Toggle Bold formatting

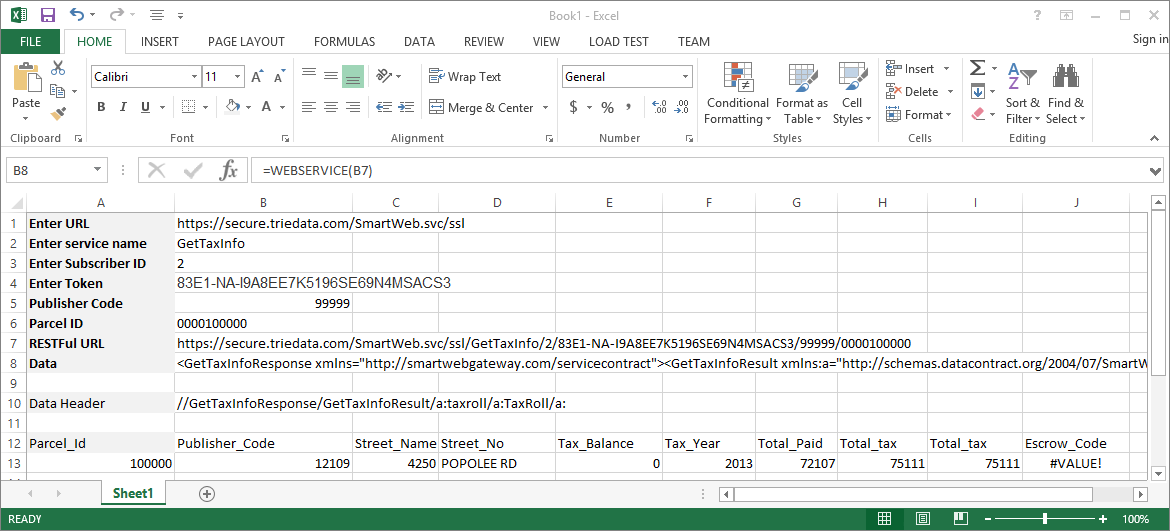[x=101, y=107]
